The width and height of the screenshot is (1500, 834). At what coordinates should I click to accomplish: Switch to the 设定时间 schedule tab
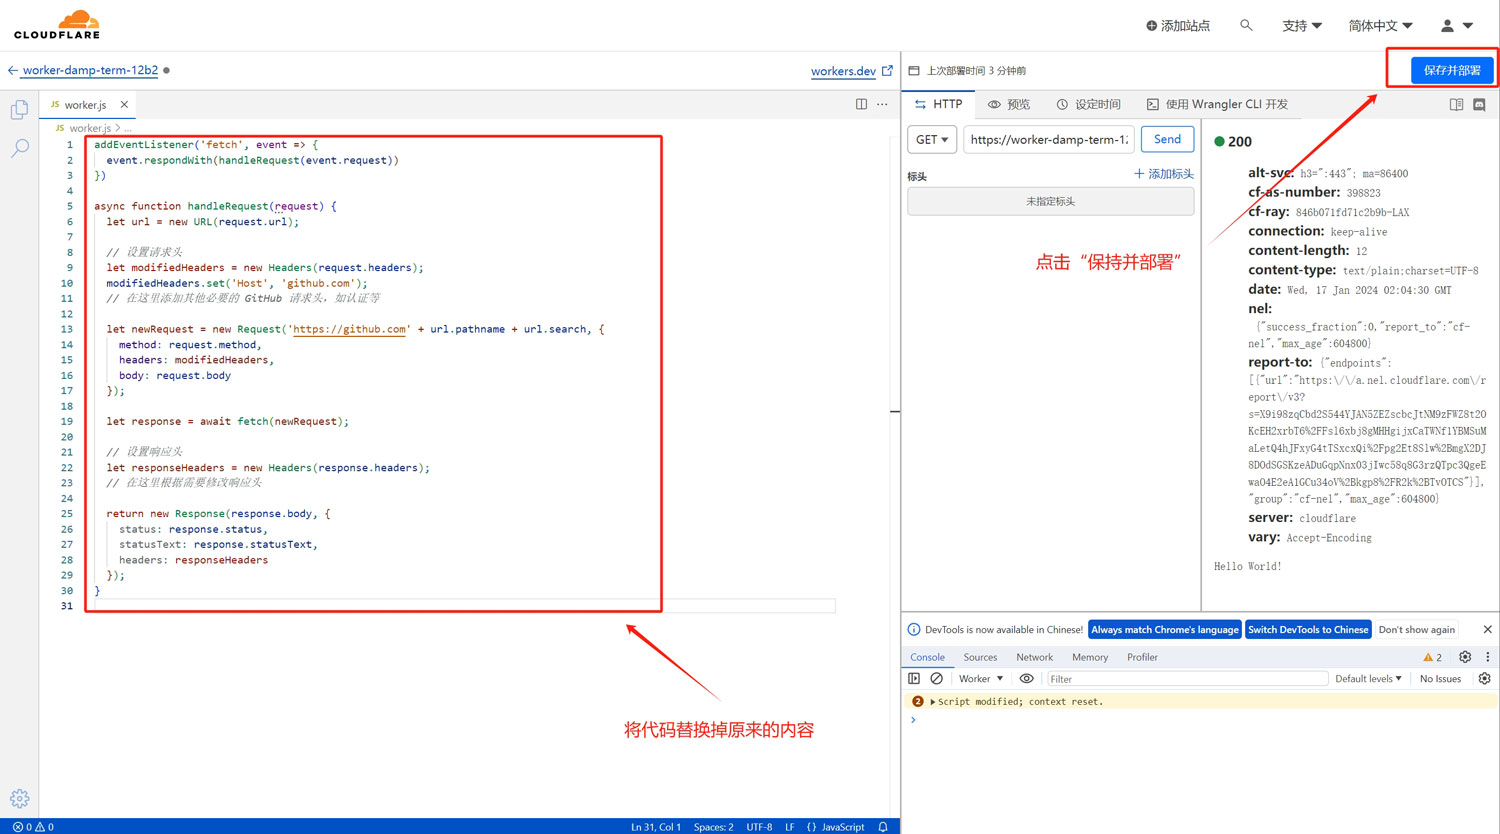(x=1089, y=104)
